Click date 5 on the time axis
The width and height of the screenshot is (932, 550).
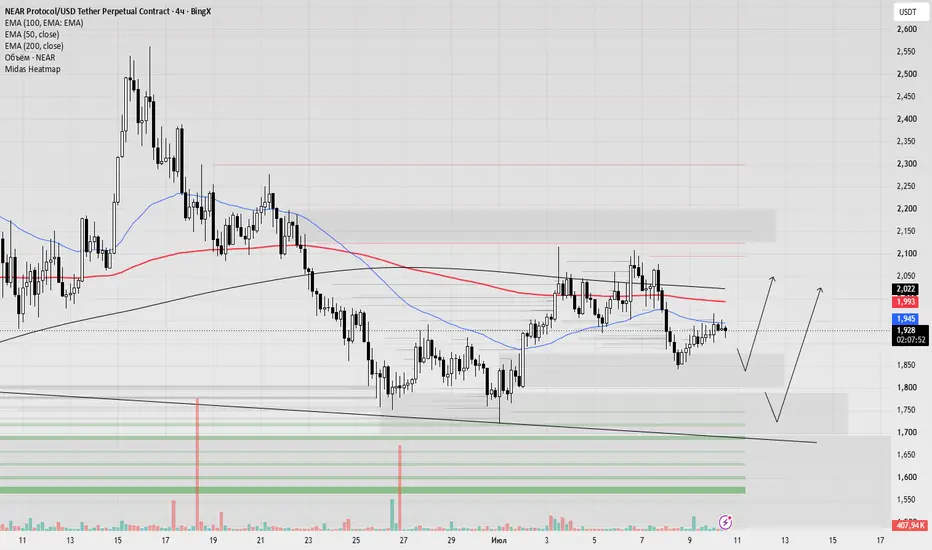coord(594,540)
